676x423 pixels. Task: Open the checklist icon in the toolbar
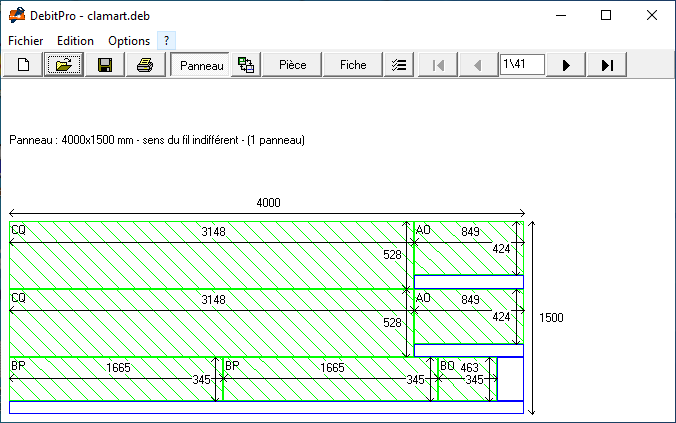coord(399,65)
